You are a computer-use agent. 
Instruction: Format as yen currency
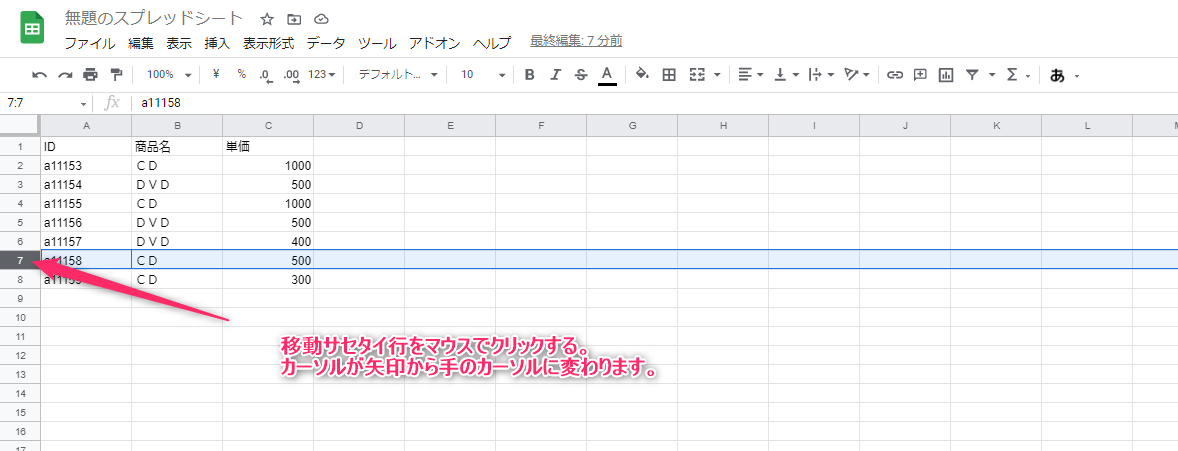(216, 74)
